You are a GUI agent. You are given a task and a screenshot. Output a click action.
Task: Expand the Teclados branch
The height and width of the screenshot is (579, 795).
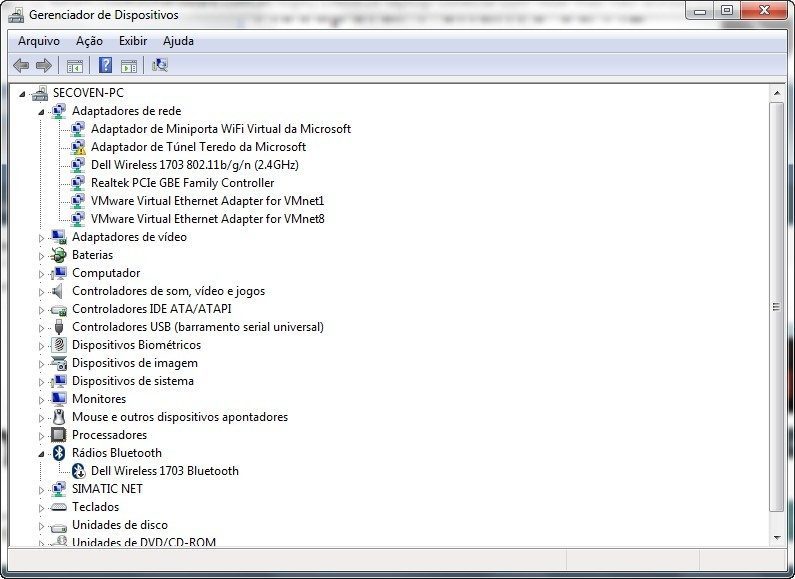click(x=41, y=508)
